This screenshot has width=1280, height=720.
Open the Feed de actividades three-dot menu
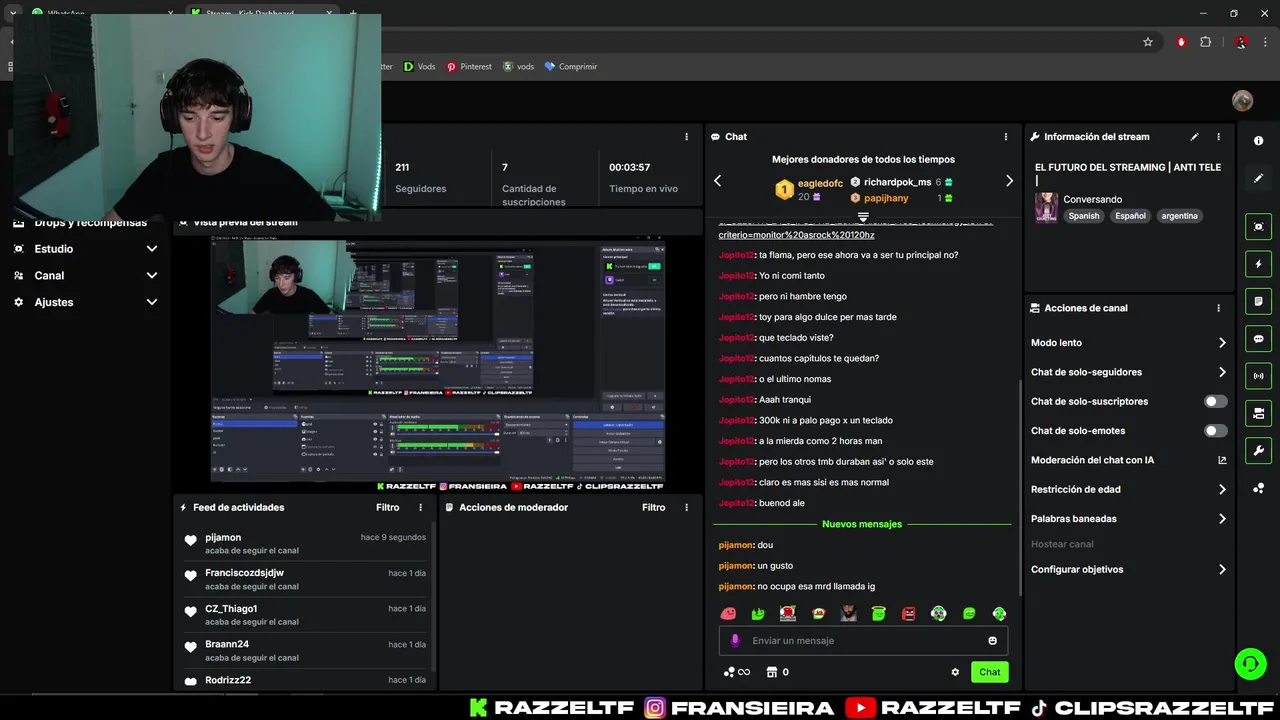(x=420, y=507)
